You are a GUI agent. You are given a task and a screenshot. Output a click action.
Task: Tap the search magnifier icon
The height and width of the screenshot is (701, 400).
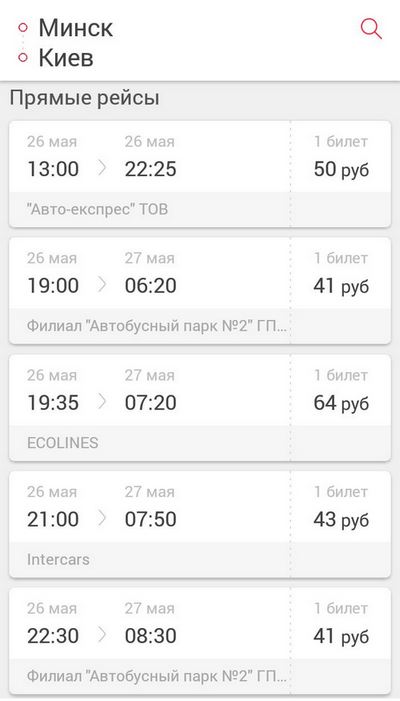coord(371,30)
